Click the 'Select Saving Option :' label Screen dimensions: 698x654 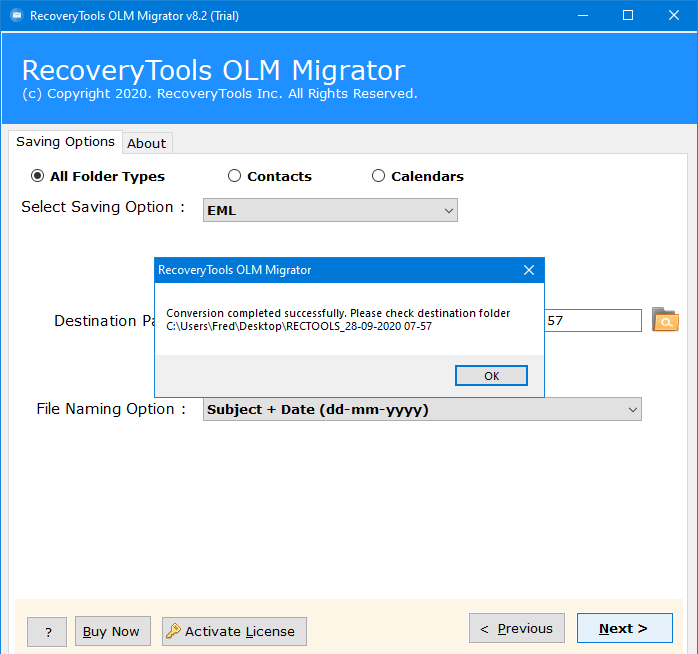(x=103, y=207)
